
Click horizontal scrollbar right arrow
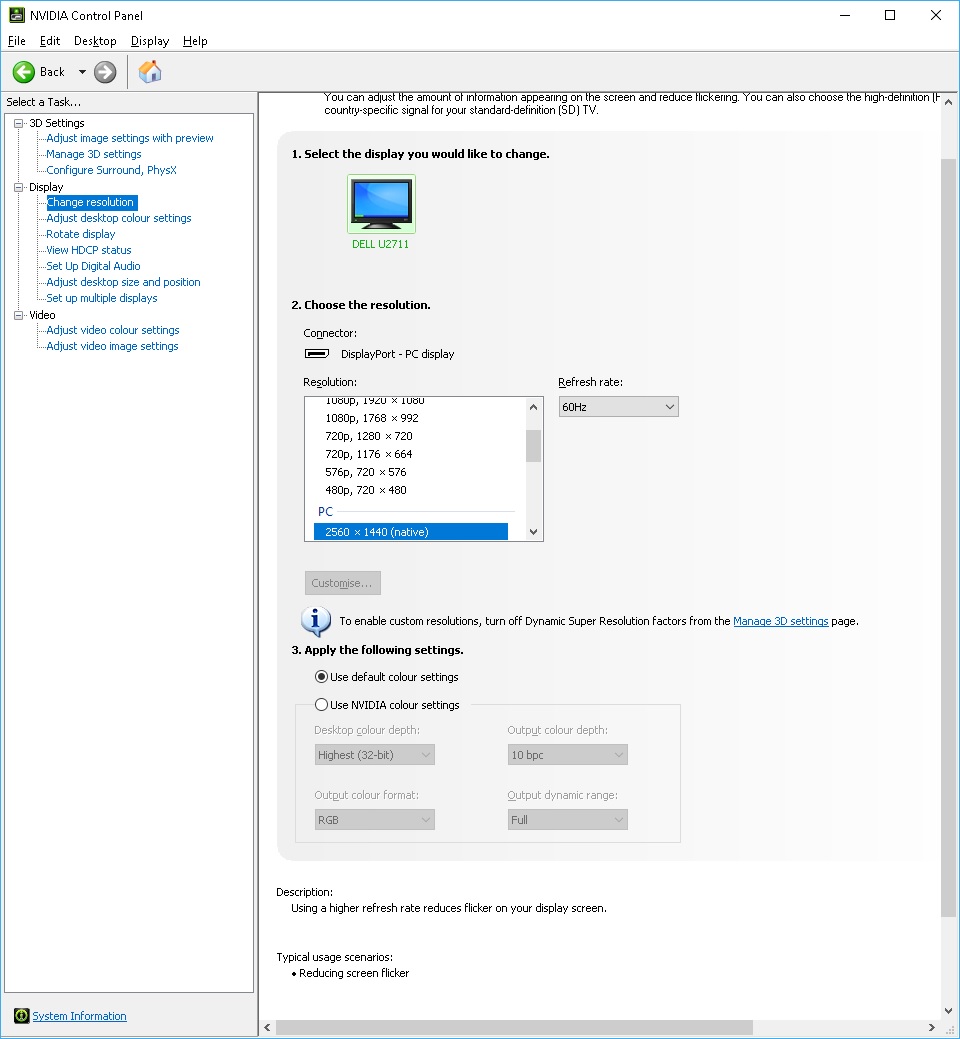pyautogui.click(x=932, y=1028)
